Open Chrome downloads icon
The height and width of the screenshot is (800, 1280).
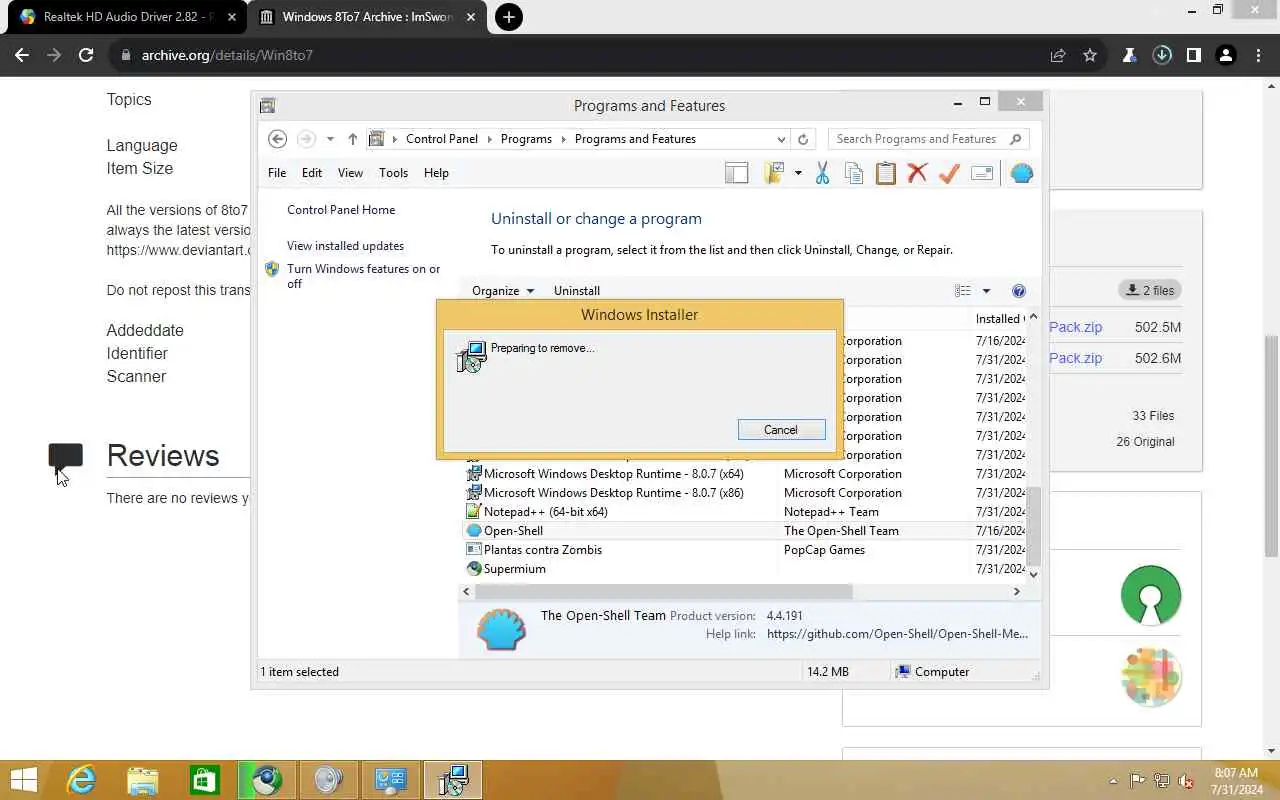pyautogui.click(x=1162, y=55)
